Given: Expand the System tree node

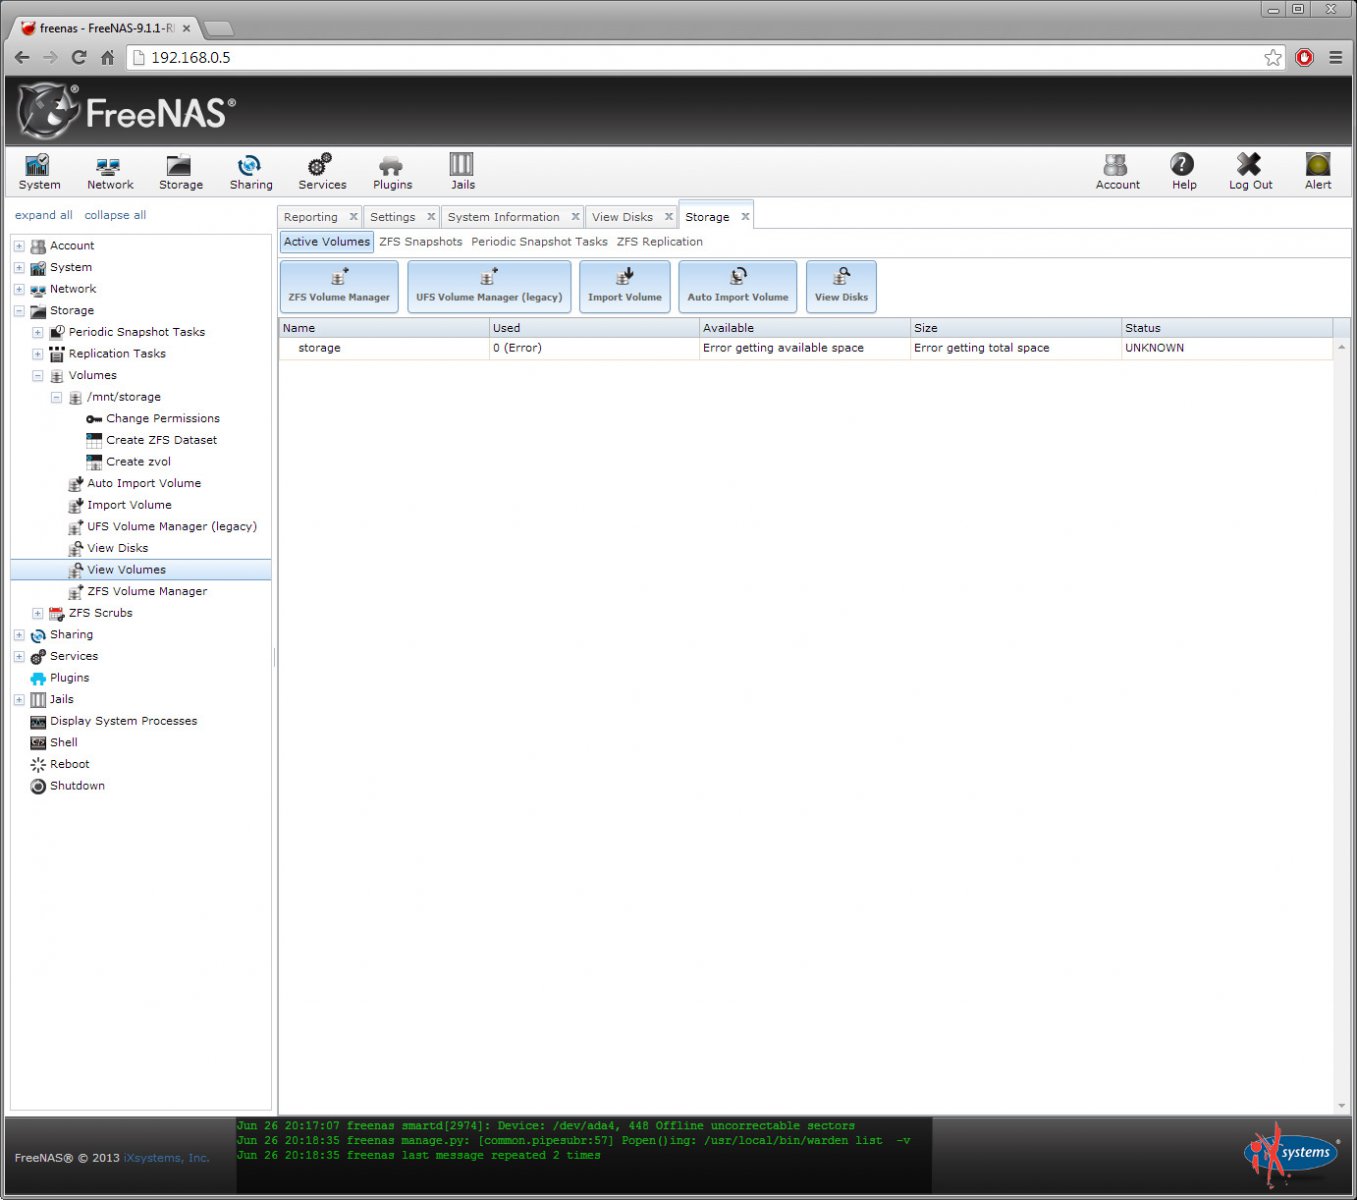Looking at the screenshot, I should [19, 268].
